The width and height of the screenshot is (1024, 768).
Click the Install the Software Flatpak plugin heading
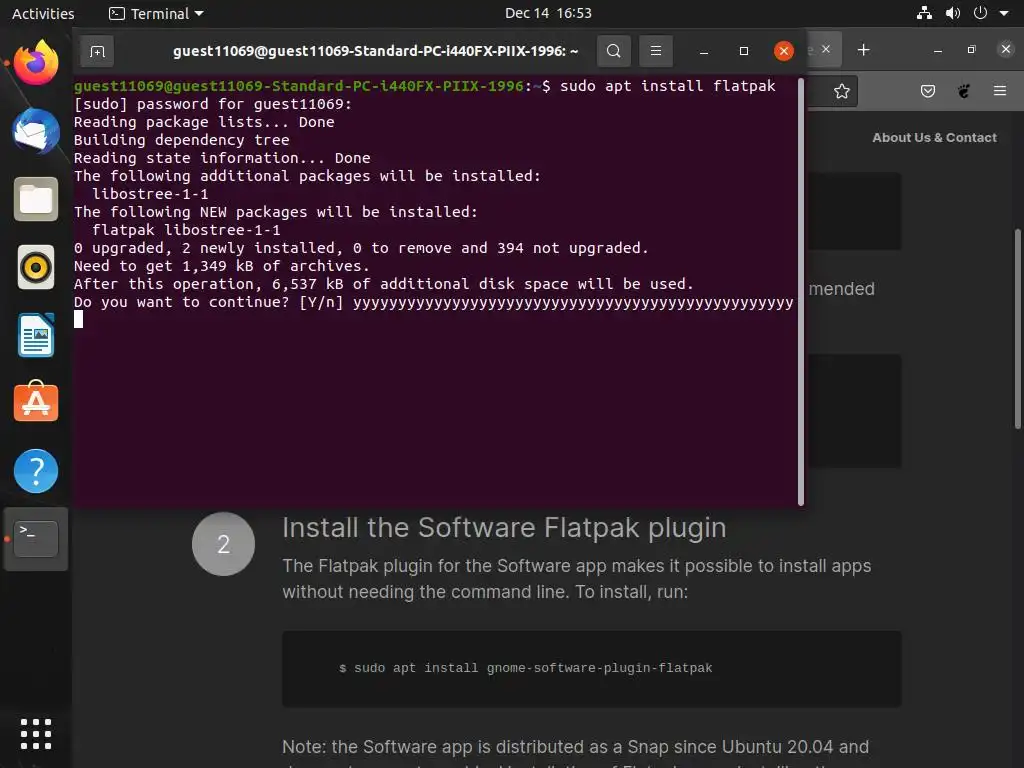504,528
